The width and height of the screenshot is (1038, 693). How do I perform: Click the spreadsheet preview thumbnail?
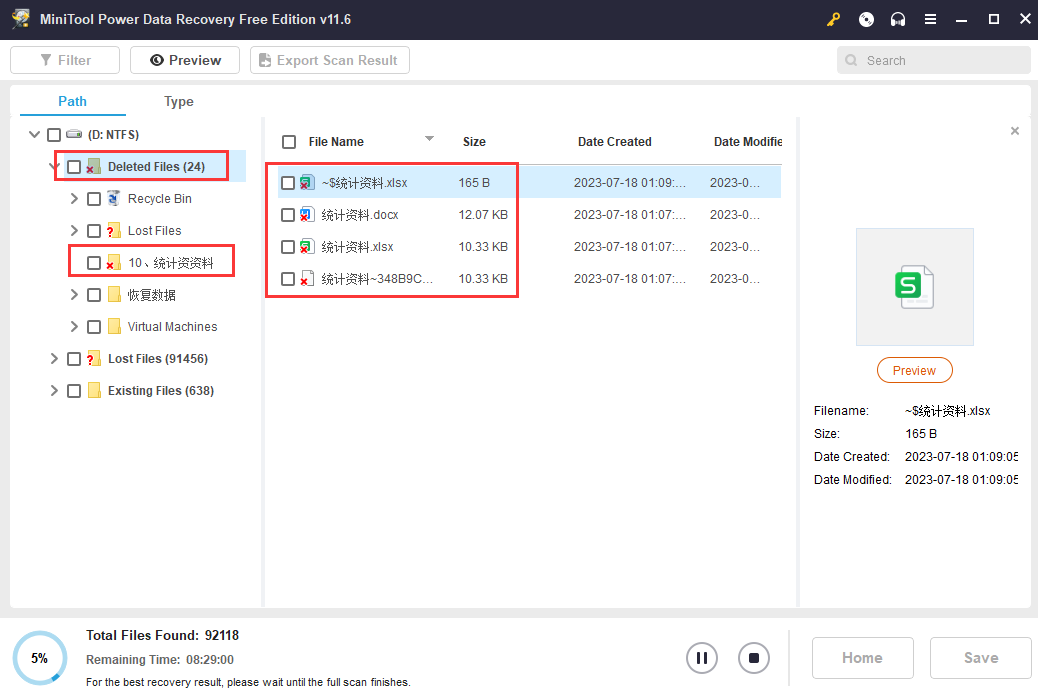point(914,287)
